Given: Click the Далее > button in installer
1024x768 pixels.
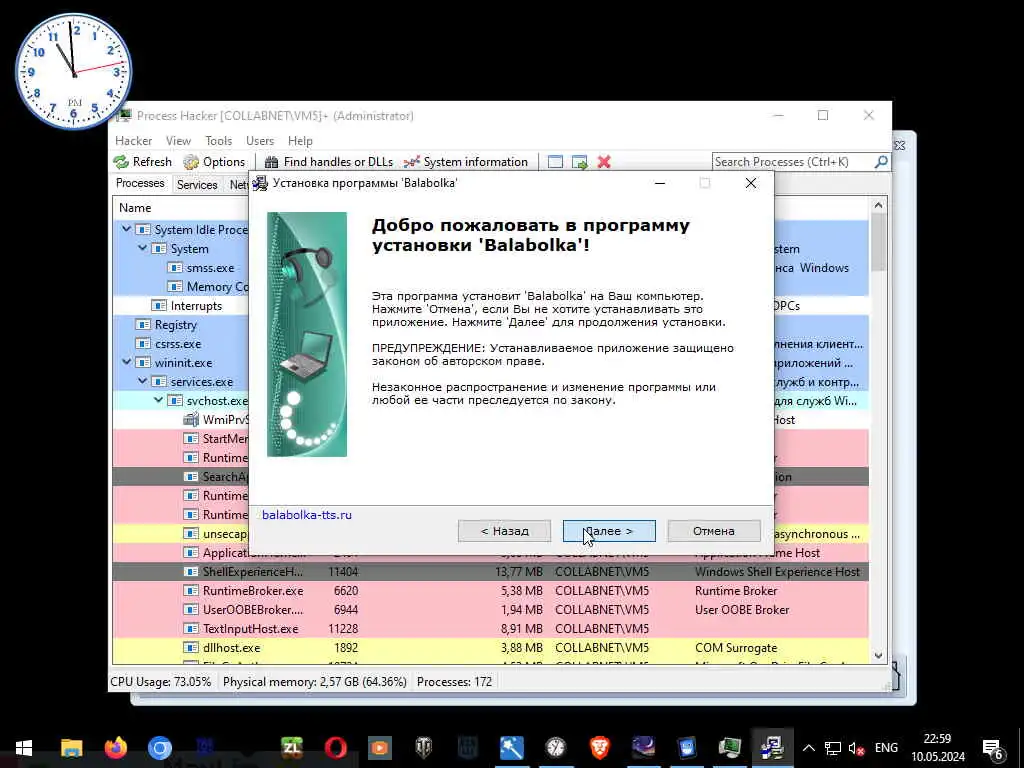Looking at the screenshot, I should (x=609, y=531).
